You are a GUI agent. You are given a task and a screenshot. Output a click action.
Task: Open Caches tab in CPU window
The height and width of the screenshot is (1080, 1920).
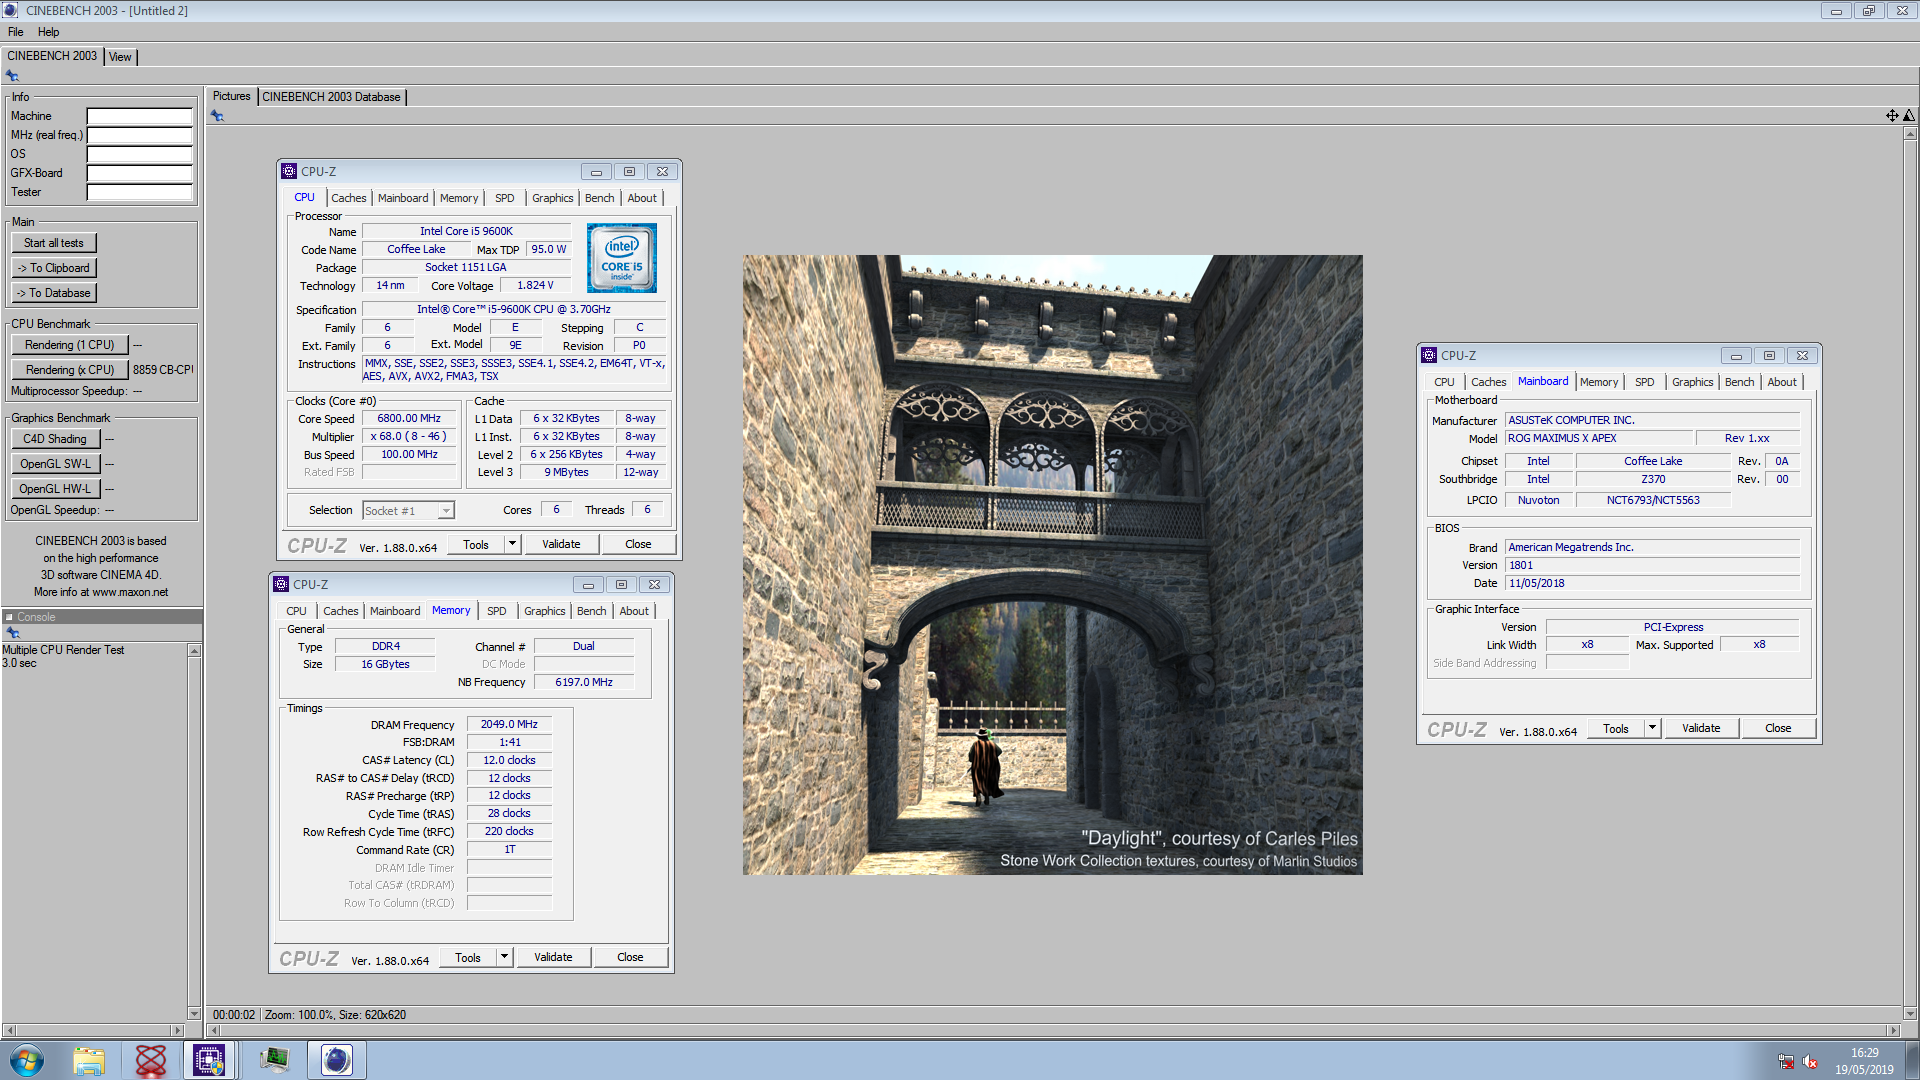point(349,198)
